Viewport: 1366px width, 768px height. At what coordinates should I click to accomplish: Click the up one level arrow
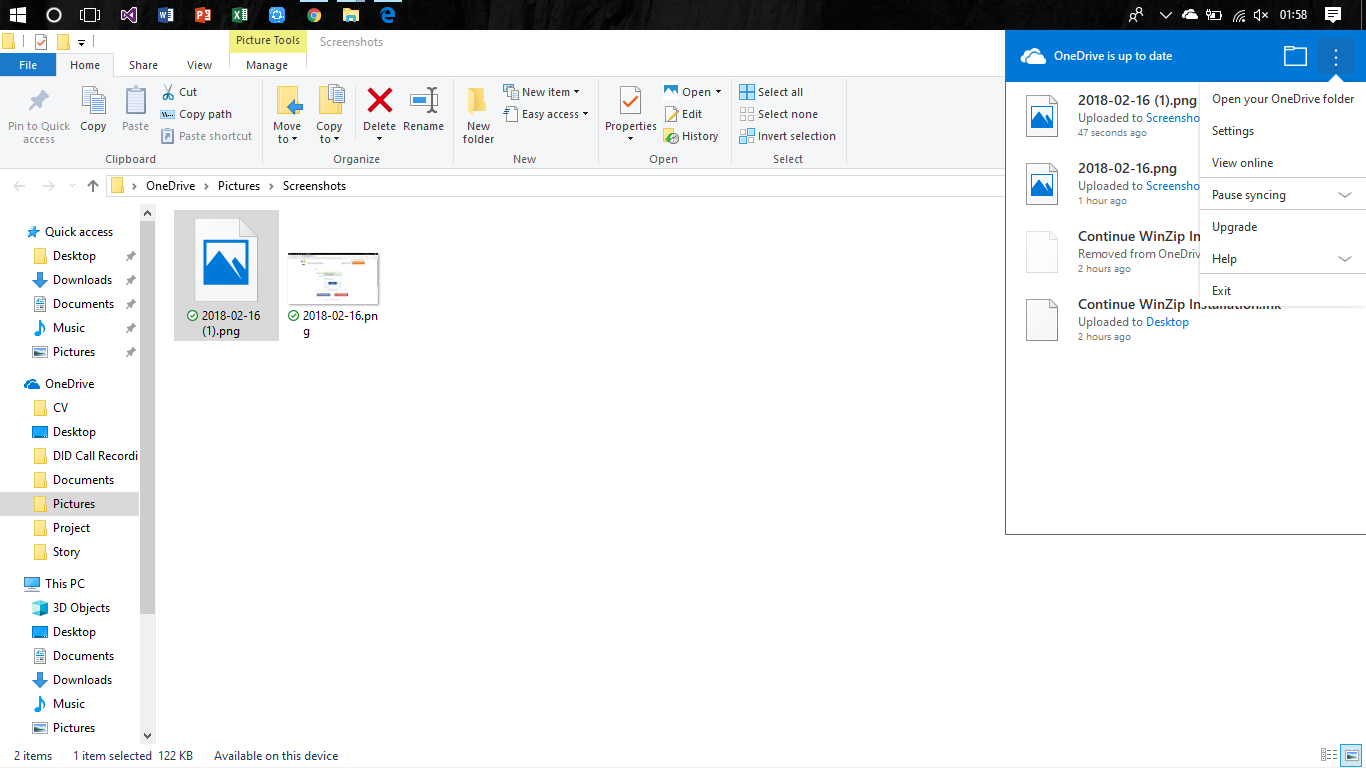pyautogui.click(x=93, y=186)
